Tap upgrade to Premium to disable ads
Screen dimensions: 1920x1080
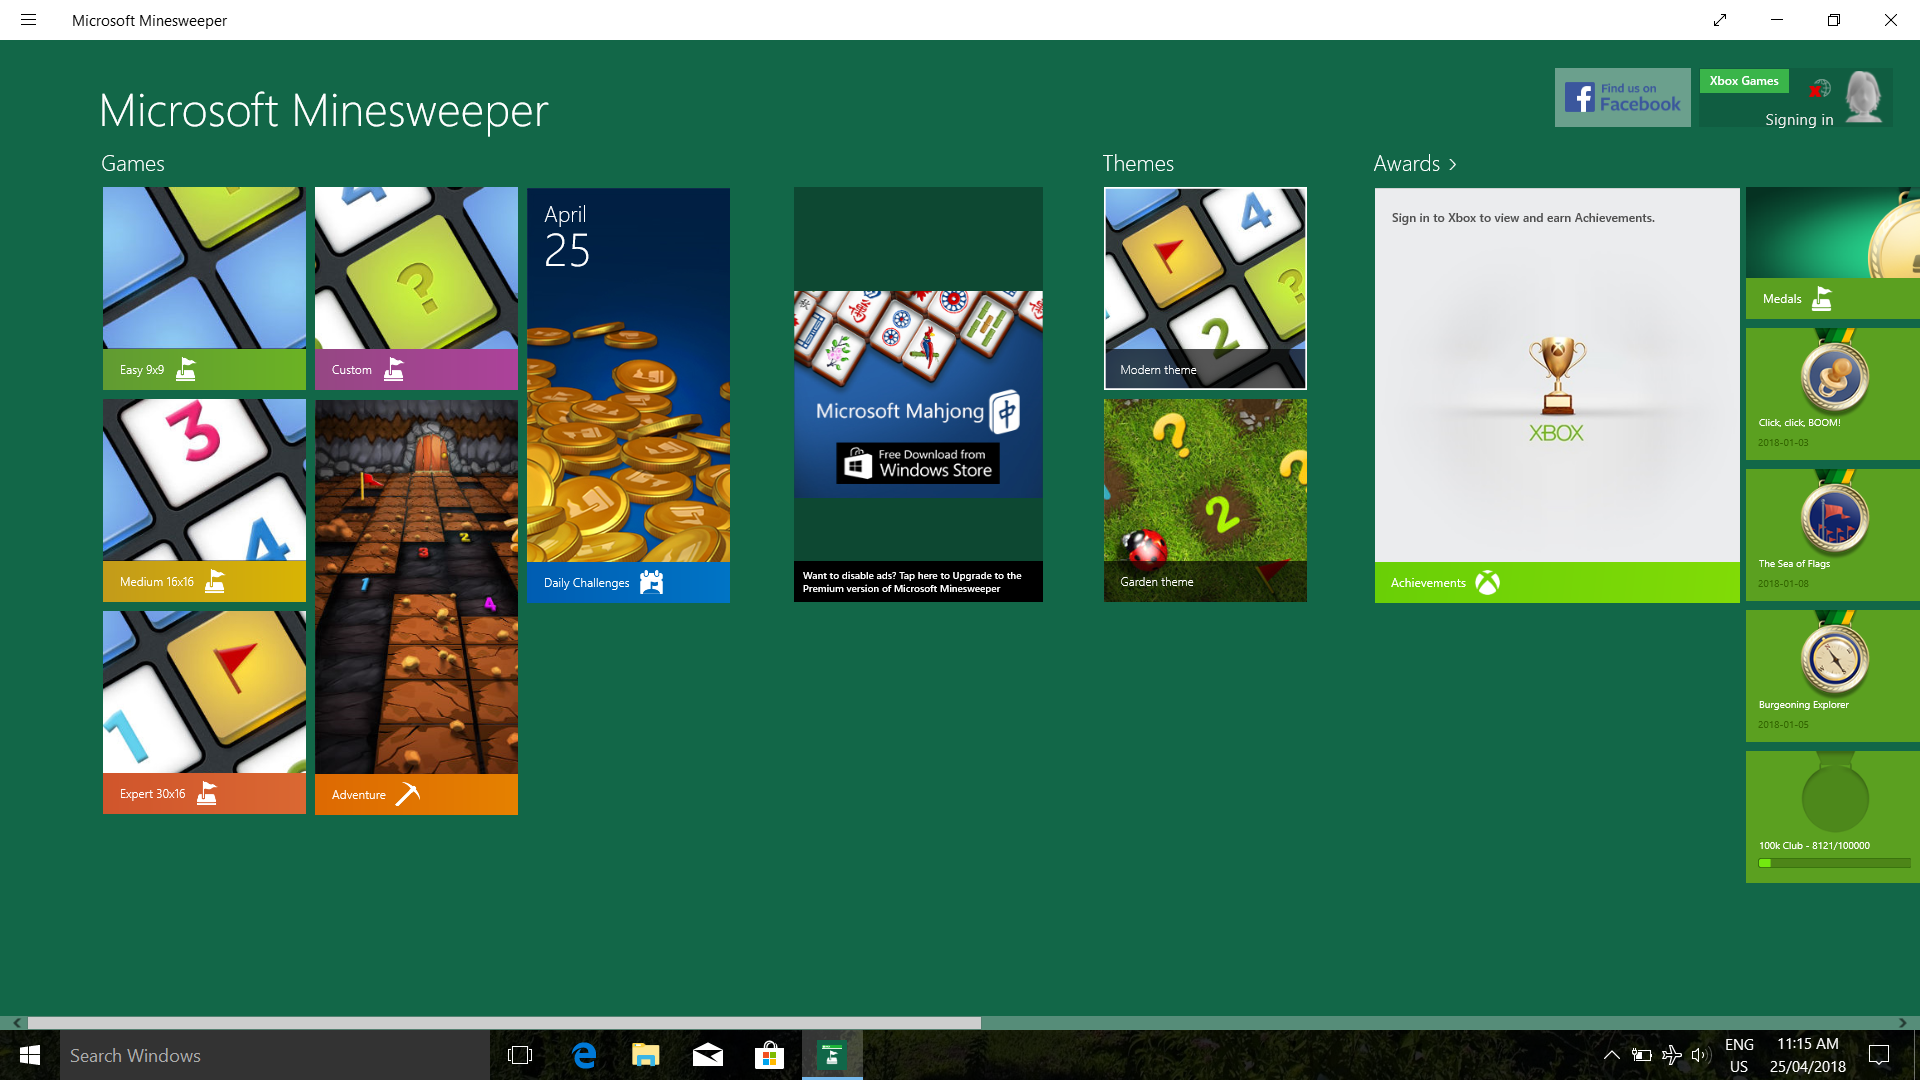coord(918,582)
